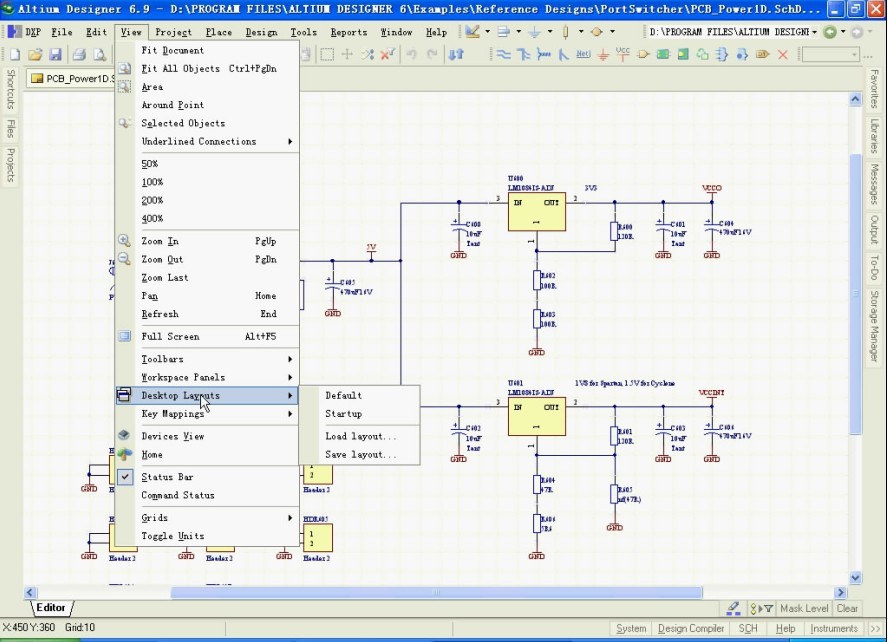
Task: Click the System panel button
Action: [631, 628]
